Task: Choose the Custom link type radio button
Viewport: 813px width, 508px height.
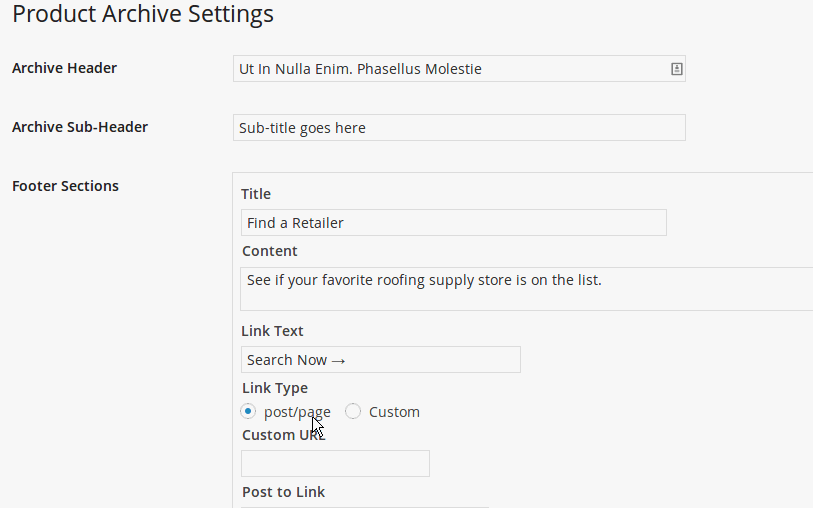Action: (353, 411)
